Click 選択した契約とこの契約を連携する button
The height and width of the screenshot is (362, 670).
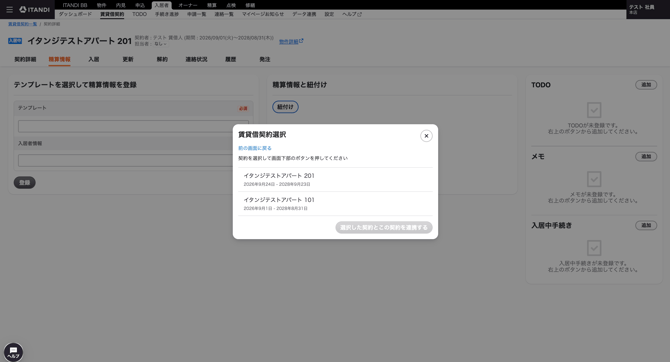pyautogui.click(x=384, y=227)
